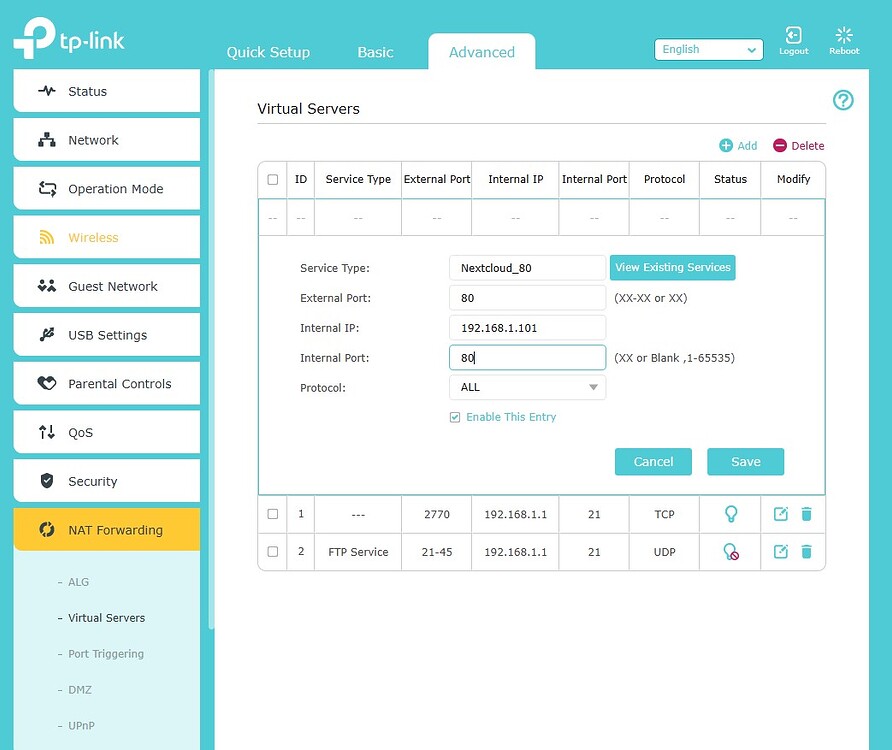This screenshot has height=750, width=892.
Task: Open the Parental Controls section
Action: (107, 384)
